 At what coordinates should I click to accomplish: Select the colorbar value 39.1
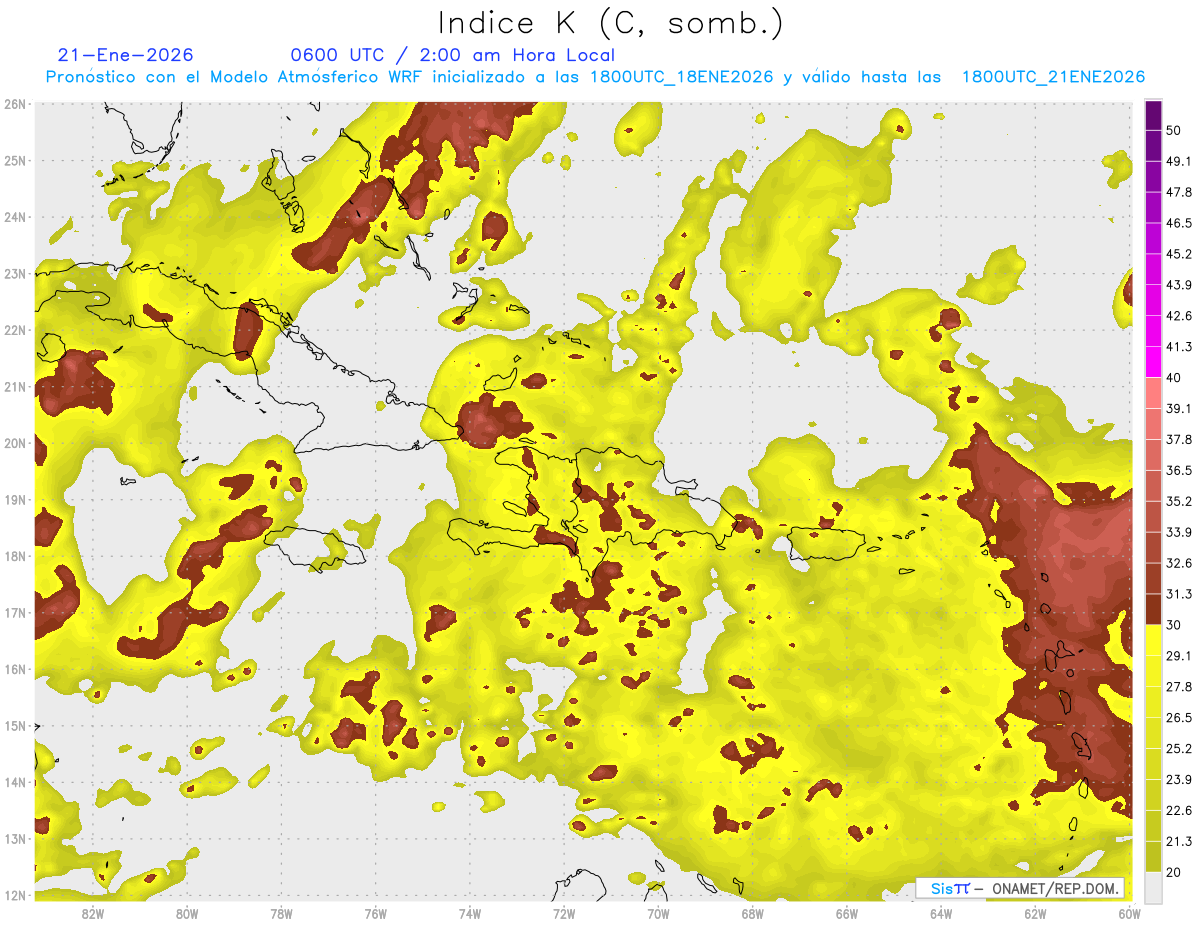(x=1179, y=409)
